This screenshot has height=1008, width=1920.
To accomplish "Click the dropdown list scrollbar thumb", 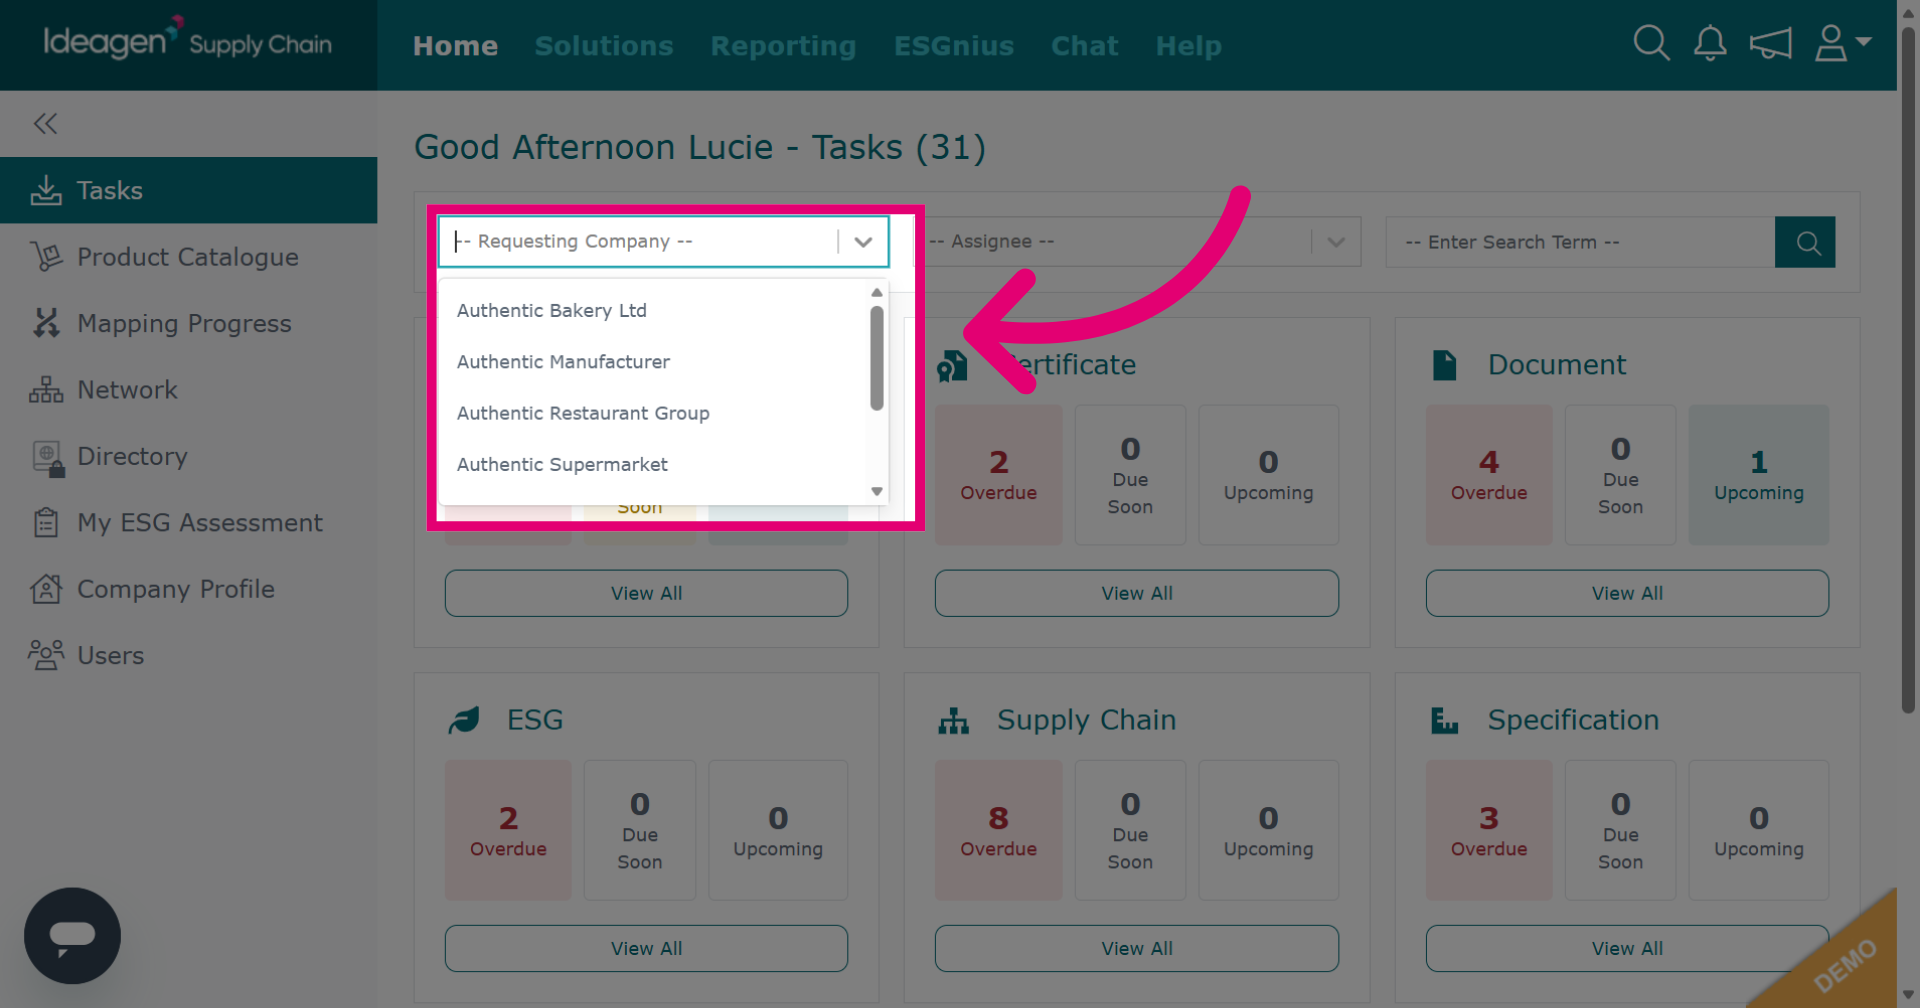I will [x=877, y=358].
